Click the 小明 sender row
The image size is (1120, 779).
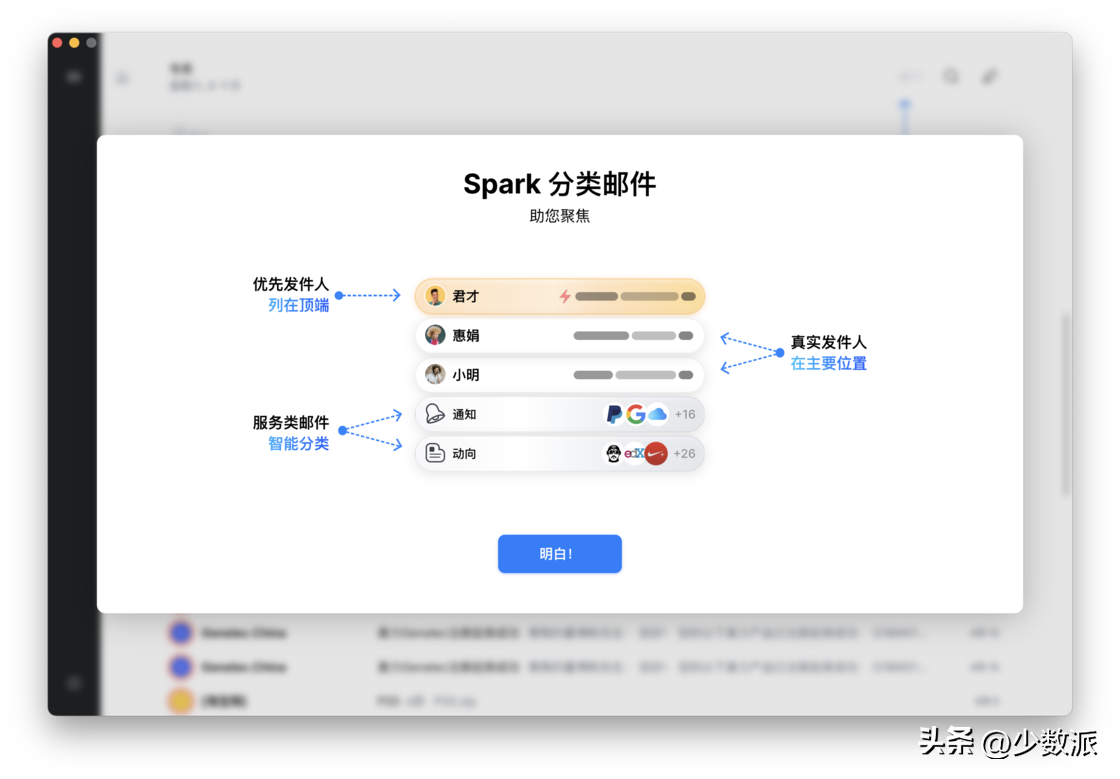pos(559,375)
